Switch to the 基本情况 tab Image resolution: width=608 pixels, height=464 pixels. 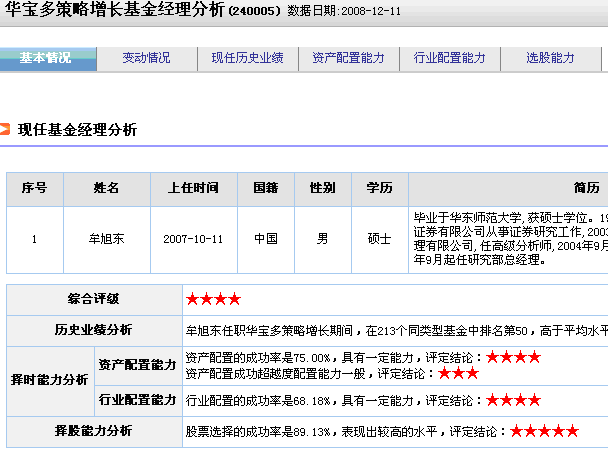coord(47,58)
